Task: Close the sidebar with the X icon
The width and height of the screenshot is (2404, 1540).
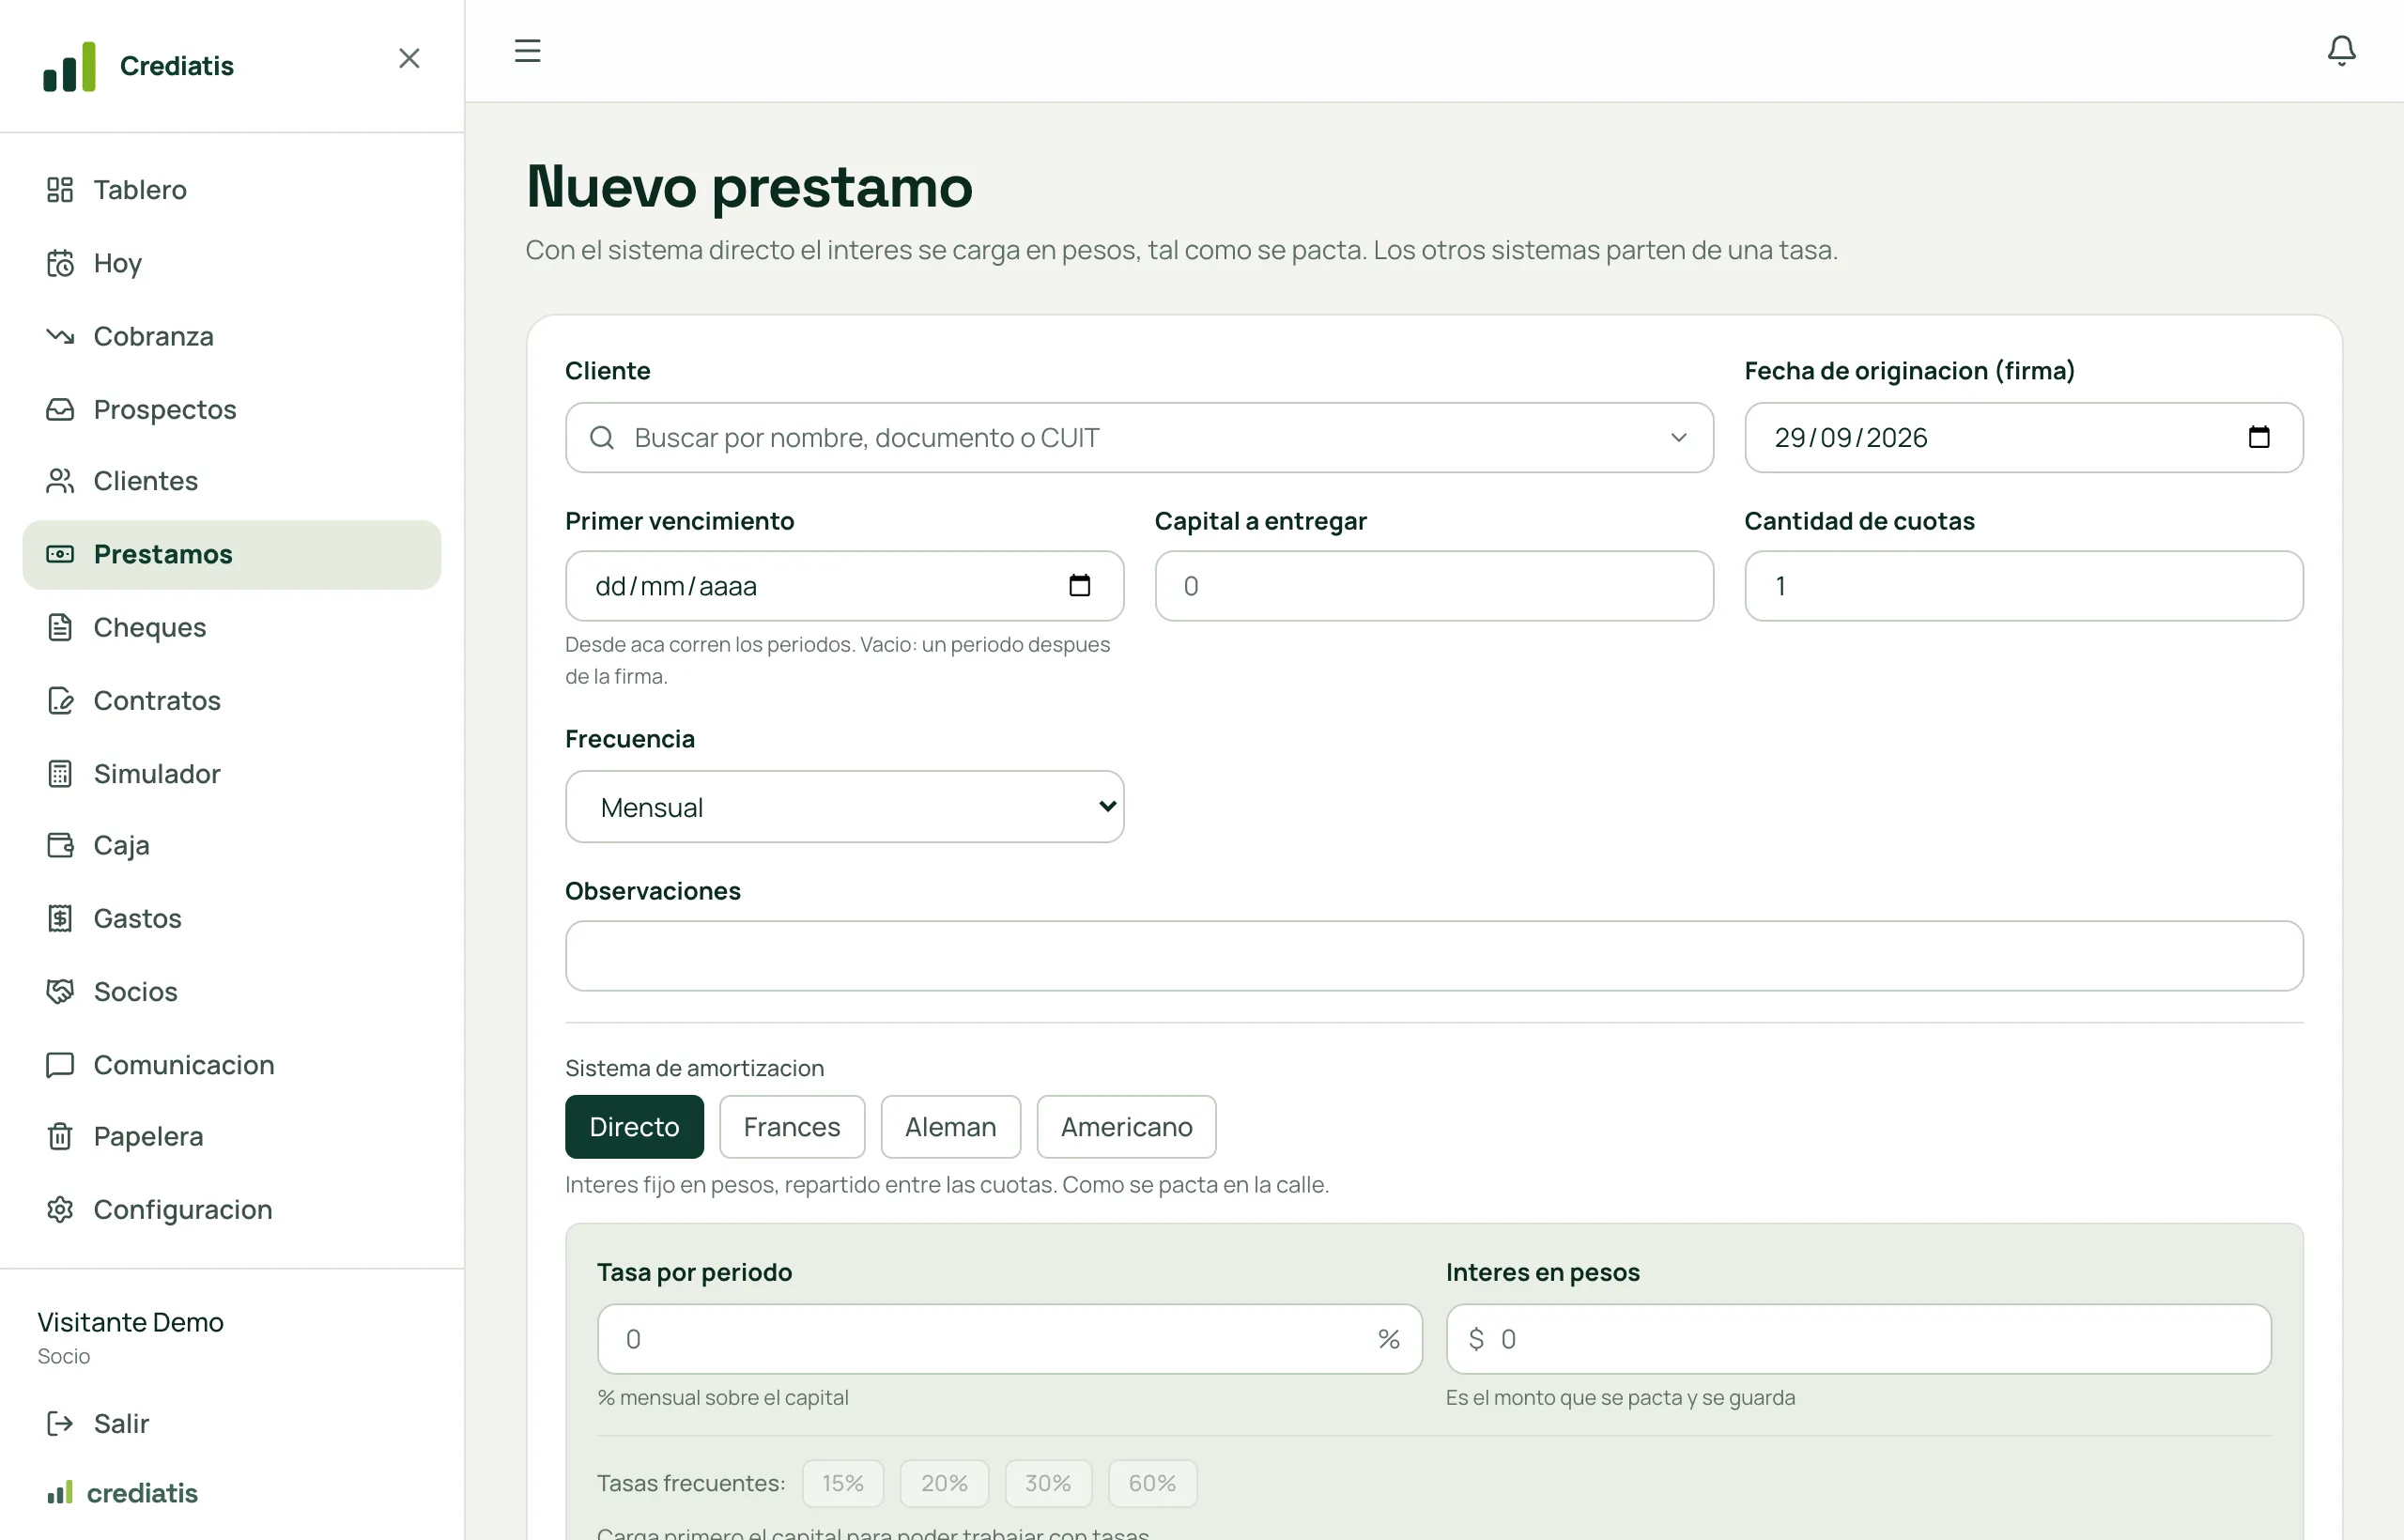Action: tap(409, 58)
